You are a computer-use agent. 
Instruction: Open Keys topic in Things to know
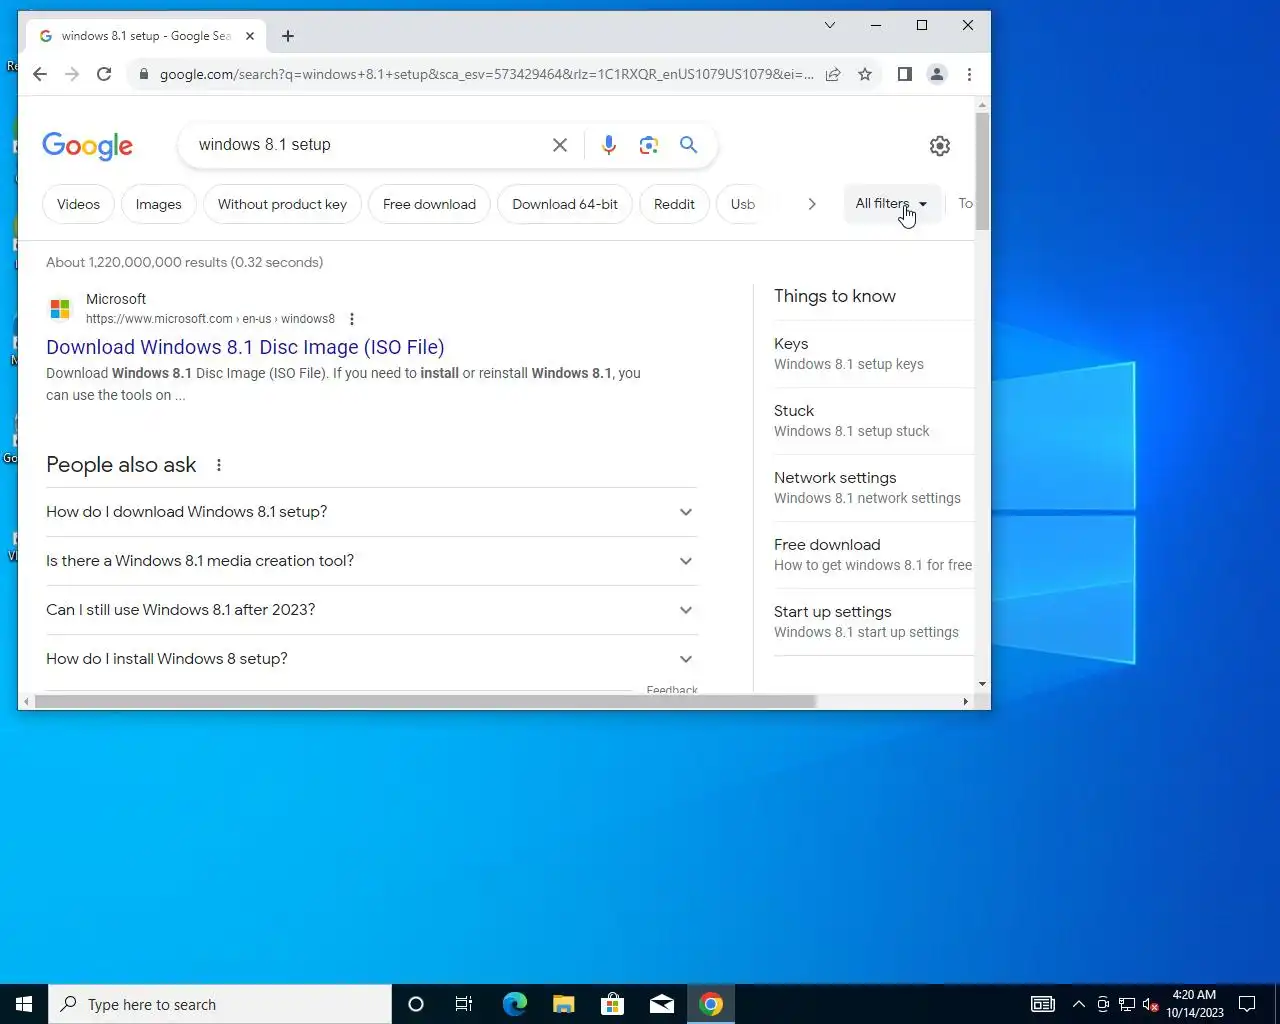point(873,354)
